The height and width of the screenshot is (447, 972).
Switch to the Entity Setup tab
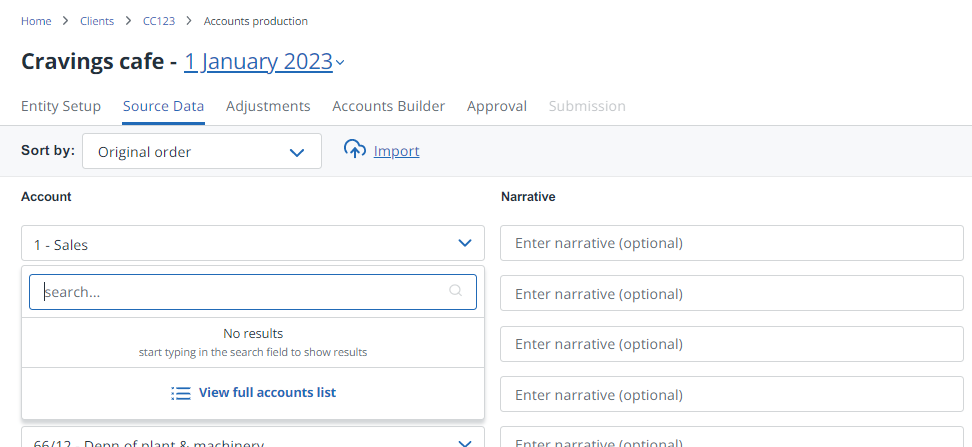pos(61,106)
